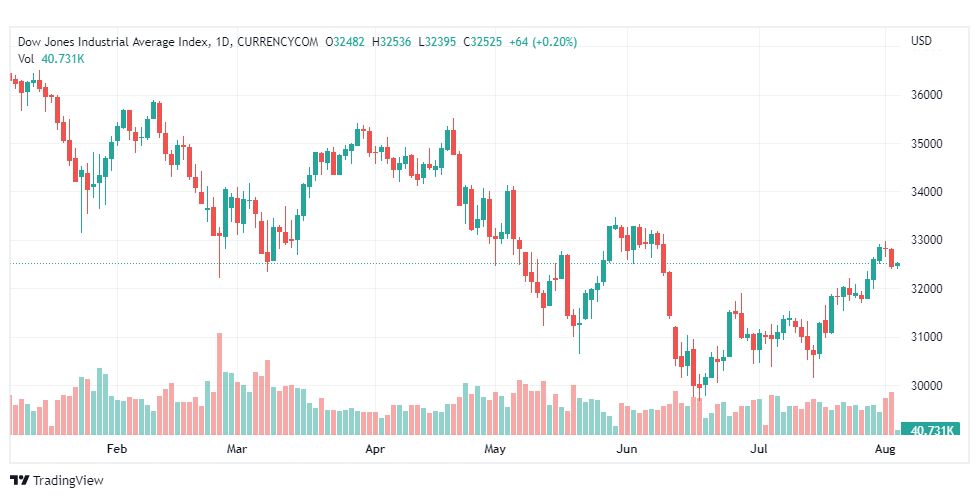Viewport: 979px width, 498px height.
Task: Open the USD currency selector
Action: [x=921, y=41]
